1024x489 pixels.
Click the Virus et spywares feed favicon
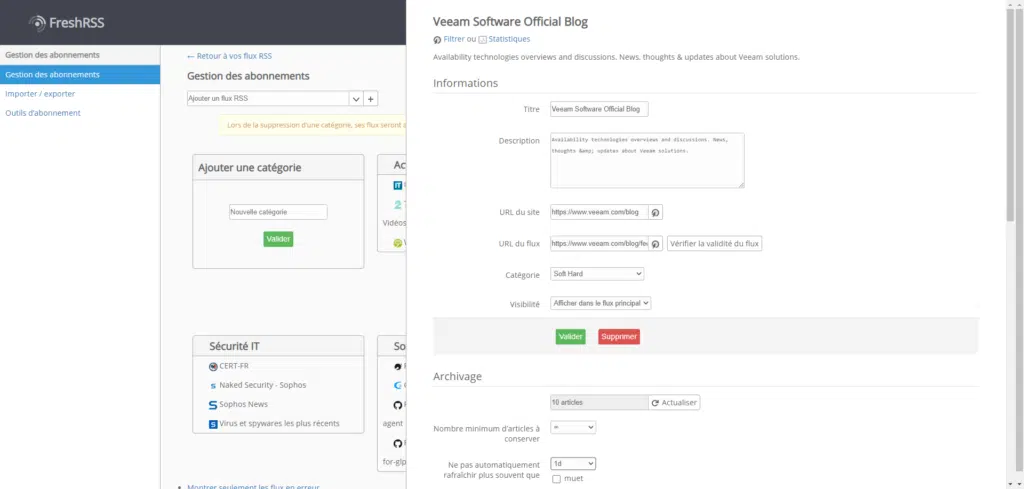(213, 424)
